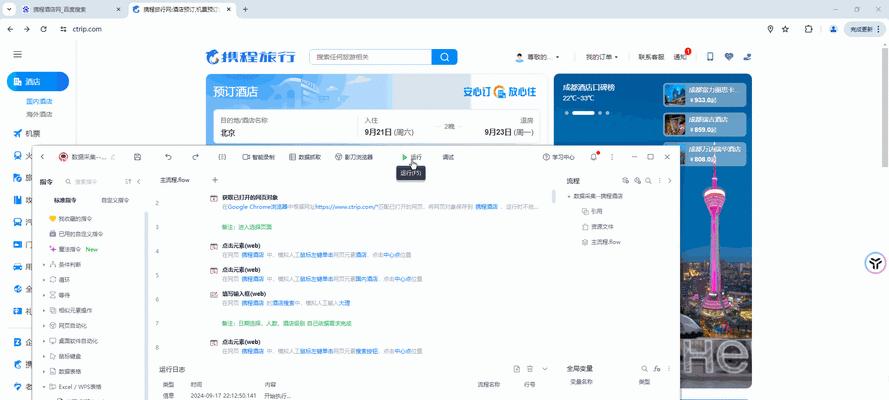
Task: Open the three-dot menu beside the RPA bell
Action: pyautogui.click(x=612, y=157)
